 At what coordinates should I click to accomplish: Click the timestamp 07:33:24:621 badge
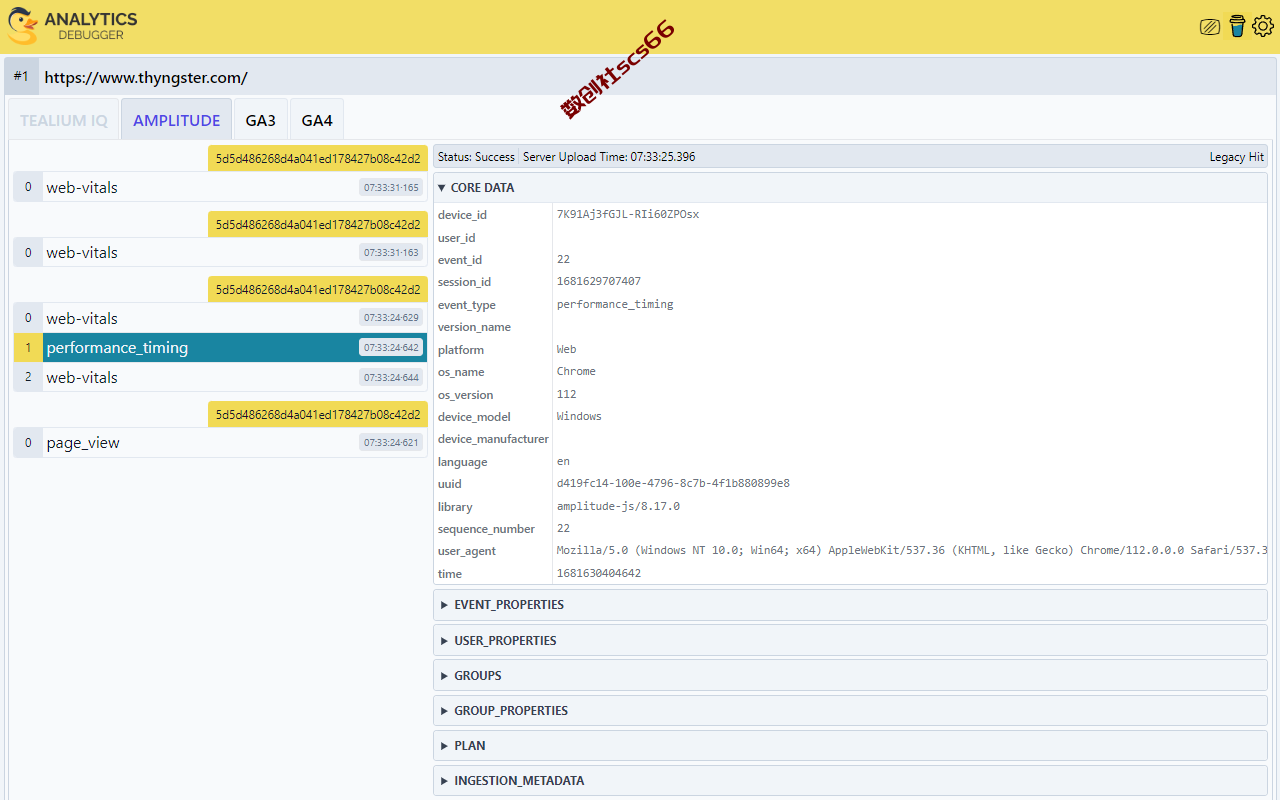pyautogui.click(x=392, y=443)
